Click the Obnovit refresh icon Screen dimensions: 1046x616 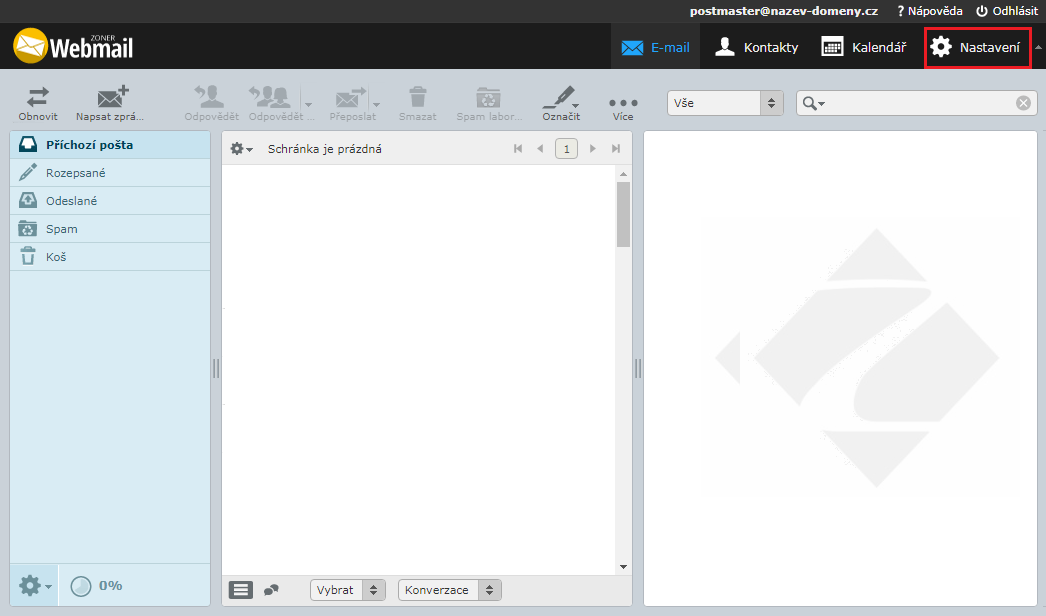[x=38, y=98]
